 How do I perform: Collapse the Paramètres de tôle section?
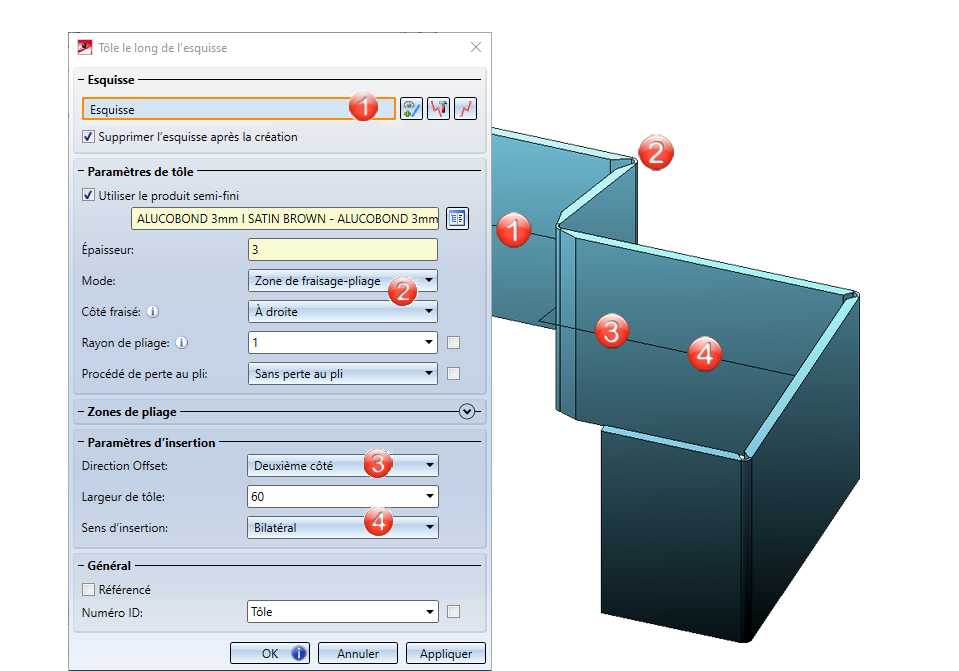pos(81,171)
